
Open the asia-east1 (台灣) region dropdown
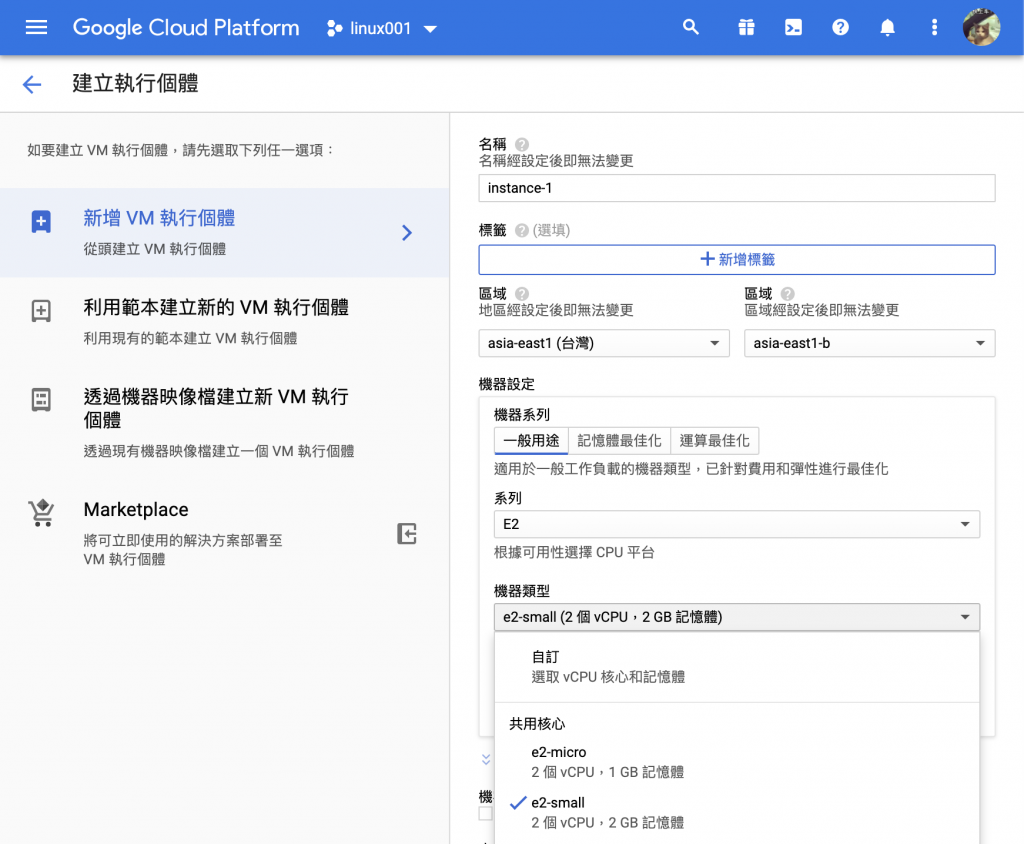pyautogui.click(x=604, y=343)
